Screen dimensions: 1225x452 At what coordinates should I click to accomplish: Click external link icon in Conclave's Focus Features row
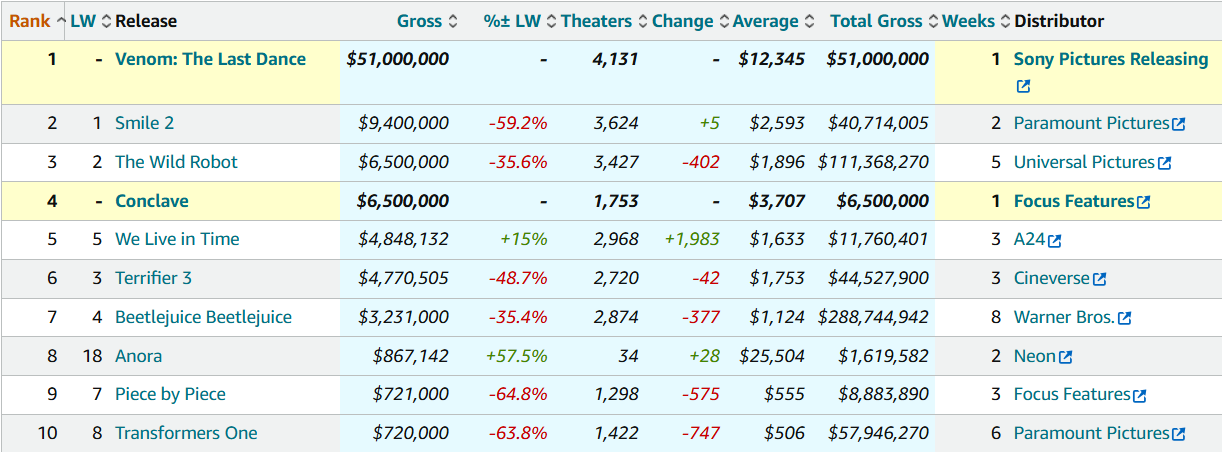1144,202
